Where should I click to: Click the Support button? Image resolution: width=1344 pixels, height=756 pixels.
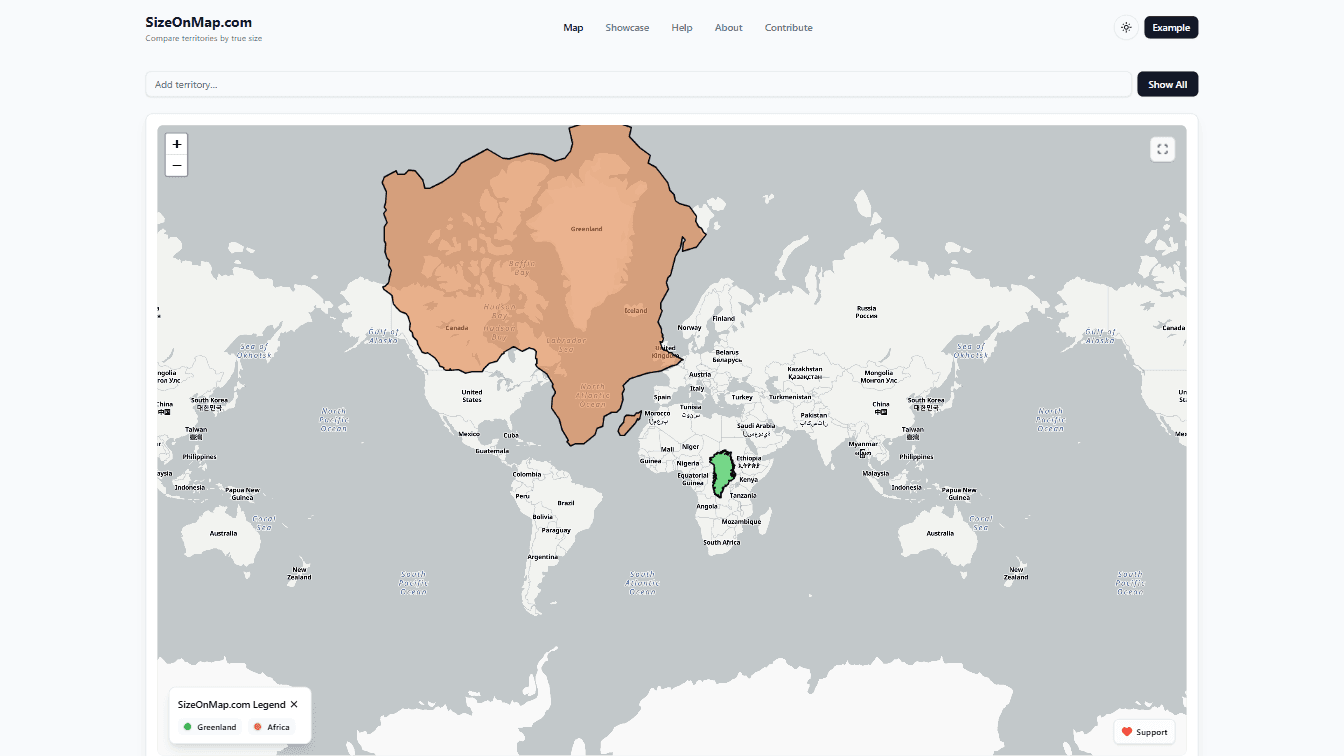pos(1144,731)
